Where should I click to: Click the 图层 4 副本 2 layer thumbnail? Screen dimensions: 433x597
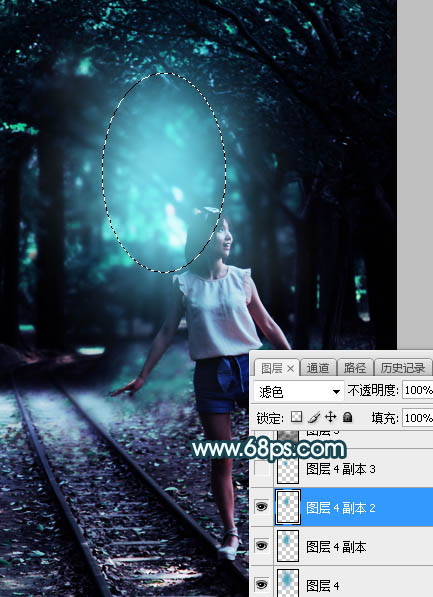click(x=288, y=507)
